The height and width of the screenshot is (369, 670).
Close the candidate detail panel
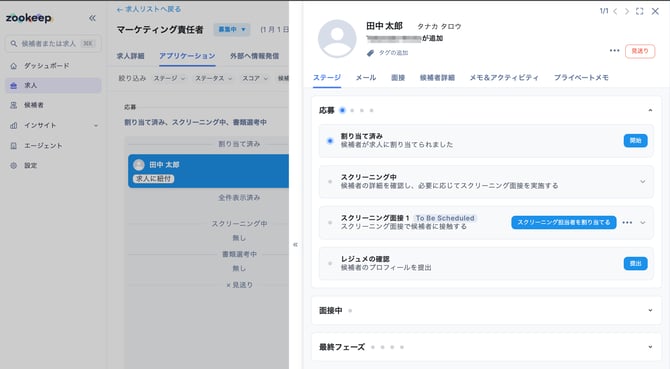(x=655, y=11)
